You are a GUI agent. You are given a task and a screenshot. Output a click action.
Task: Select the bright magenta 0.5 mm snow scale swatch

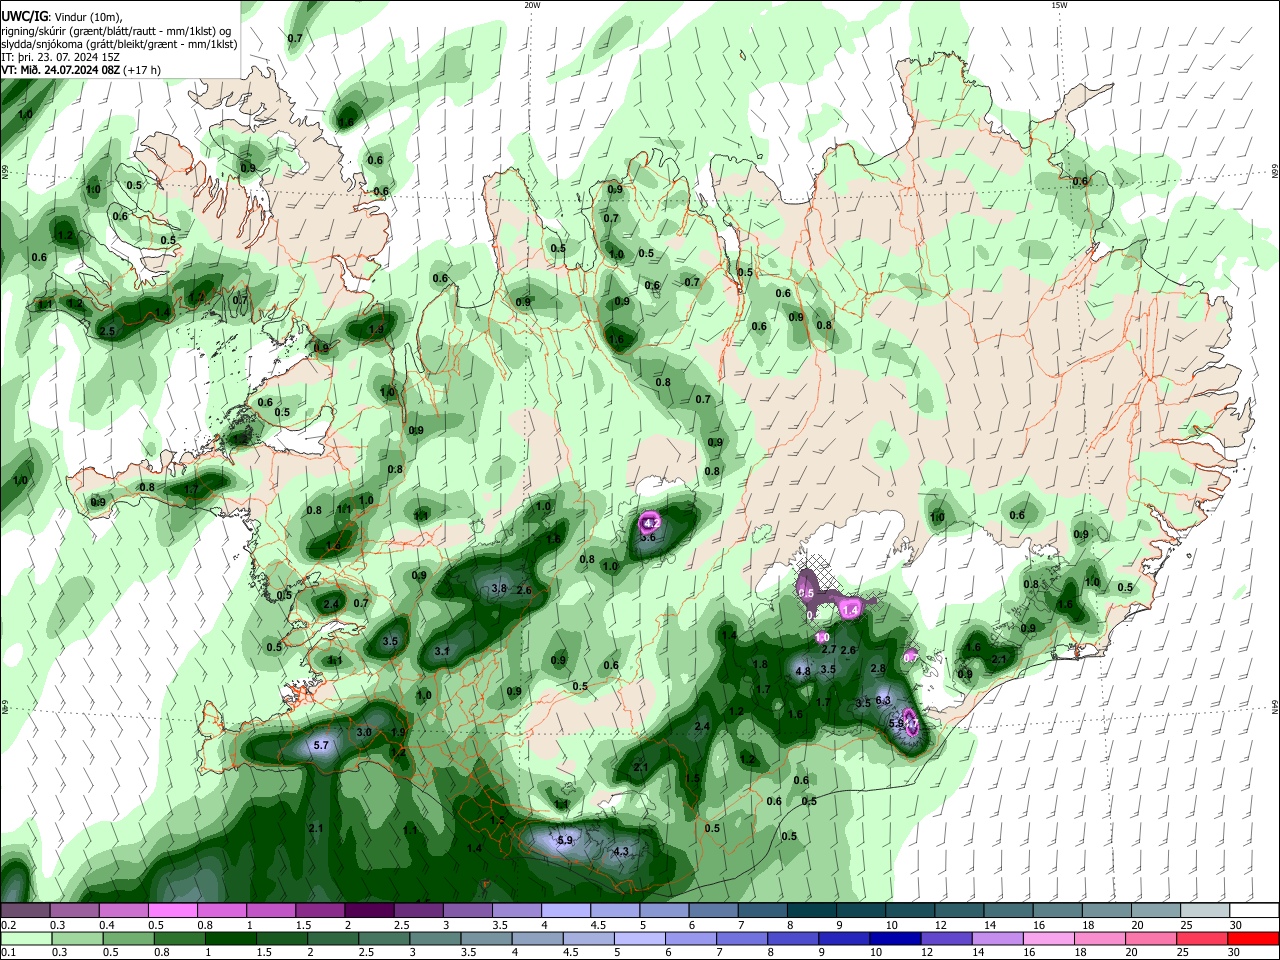(172, 911)
